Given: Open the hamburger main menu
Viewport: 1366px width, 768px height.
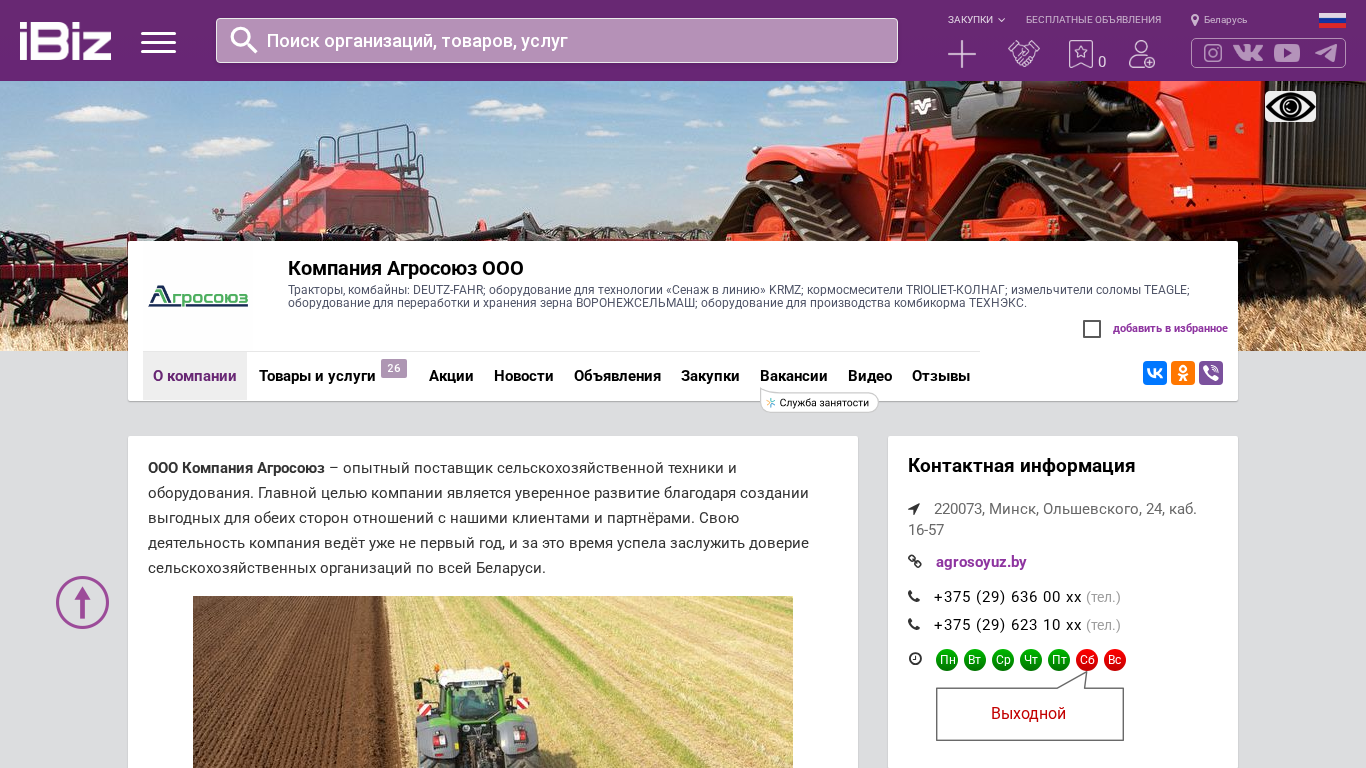Looking at the screenshot, I should coord(158,42).
